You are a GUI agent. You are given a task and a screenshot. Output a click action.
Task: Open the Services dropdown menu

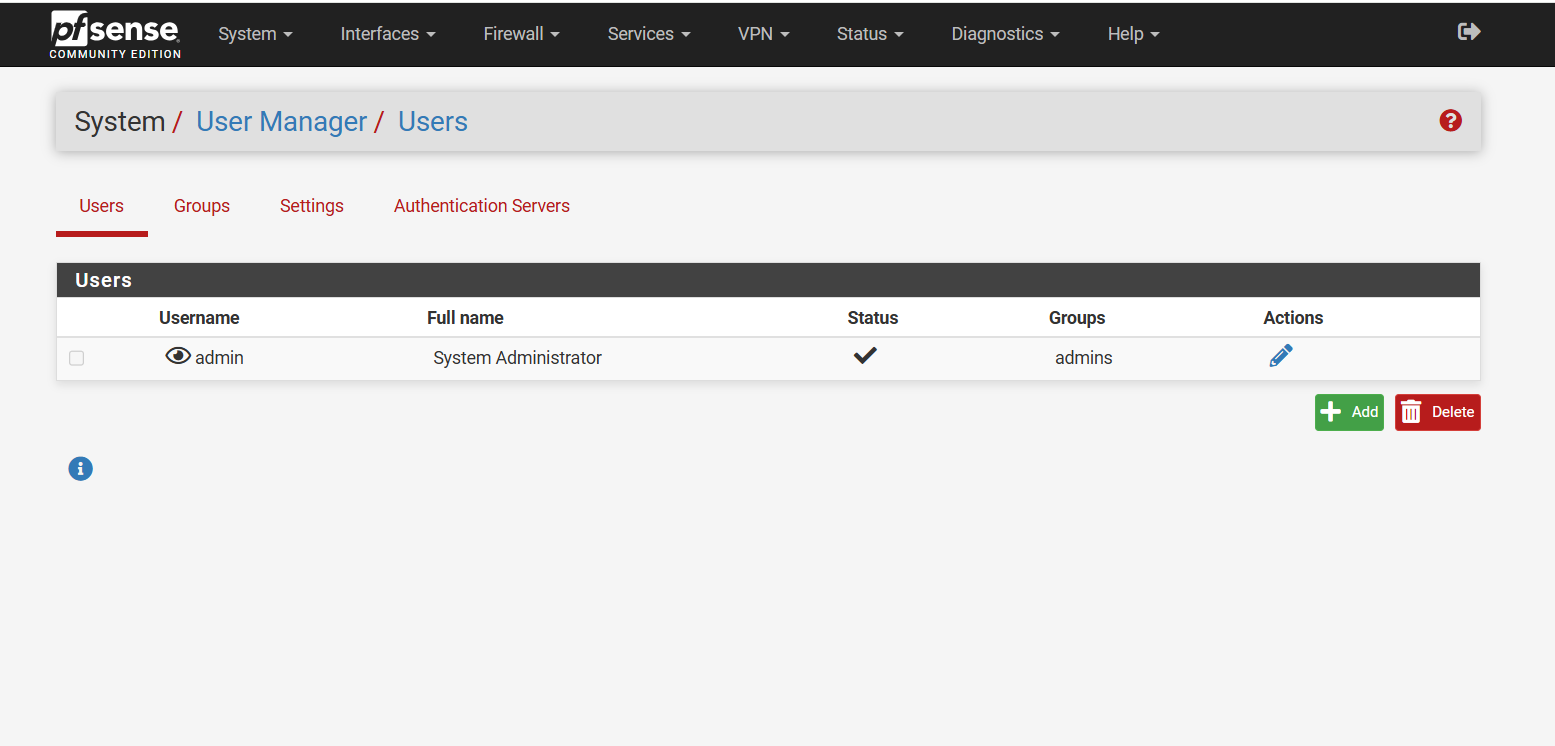point(649,34)
